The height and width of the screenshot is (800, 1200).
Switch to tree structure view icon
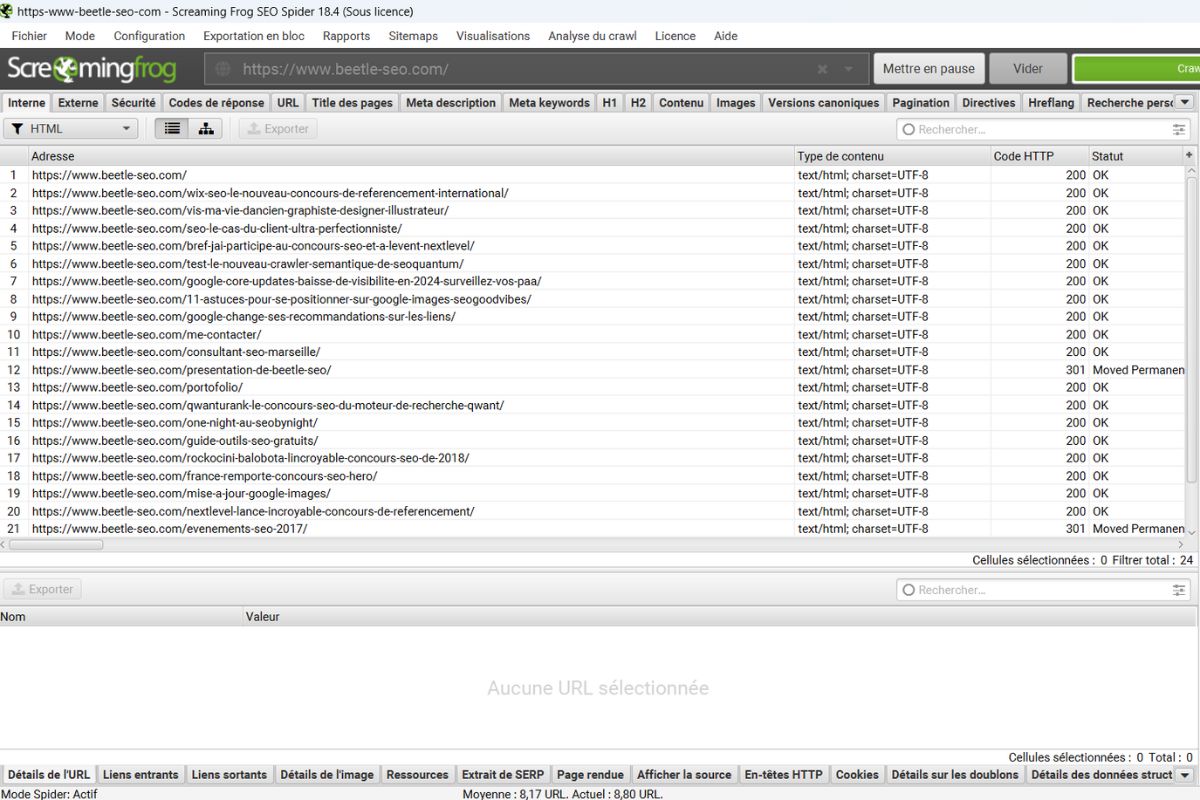205,129
